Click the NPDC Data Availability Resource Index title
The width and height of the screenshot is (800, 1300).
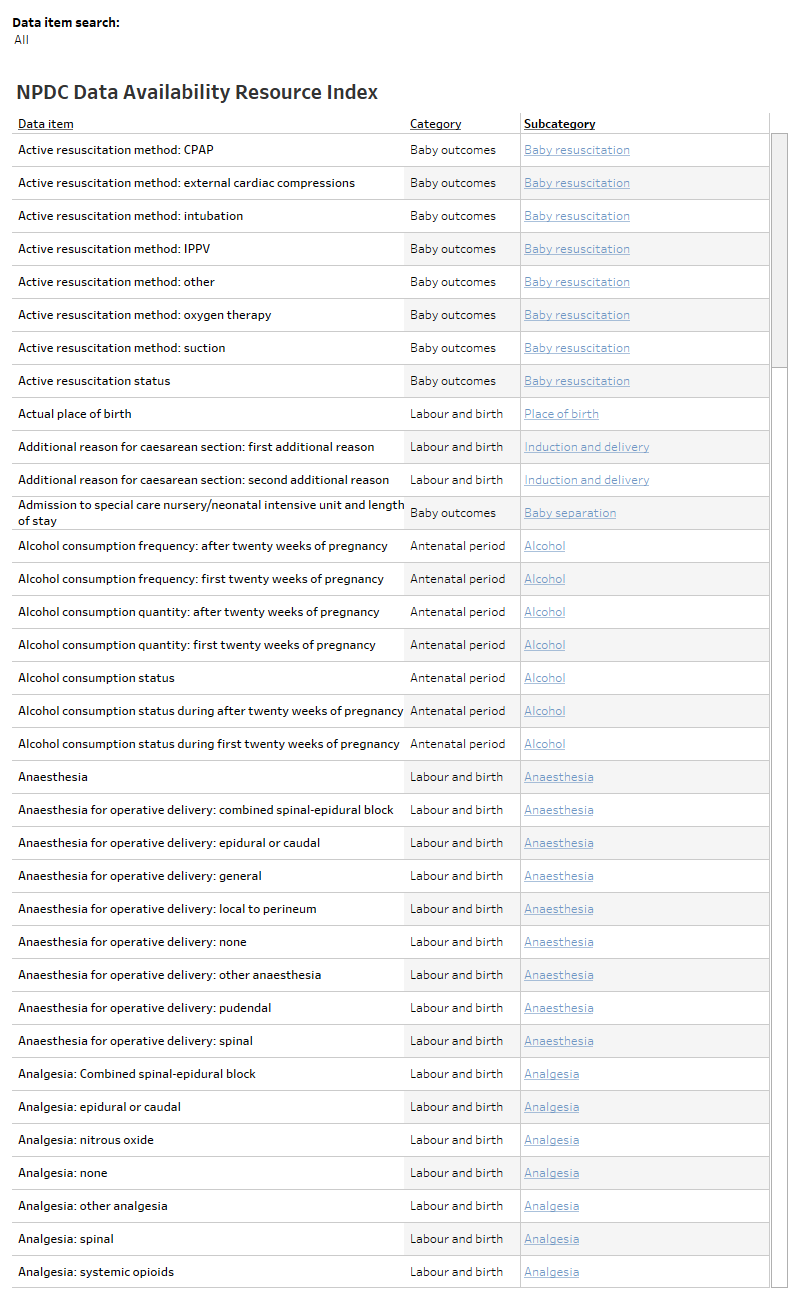click(x=196, y=92)
